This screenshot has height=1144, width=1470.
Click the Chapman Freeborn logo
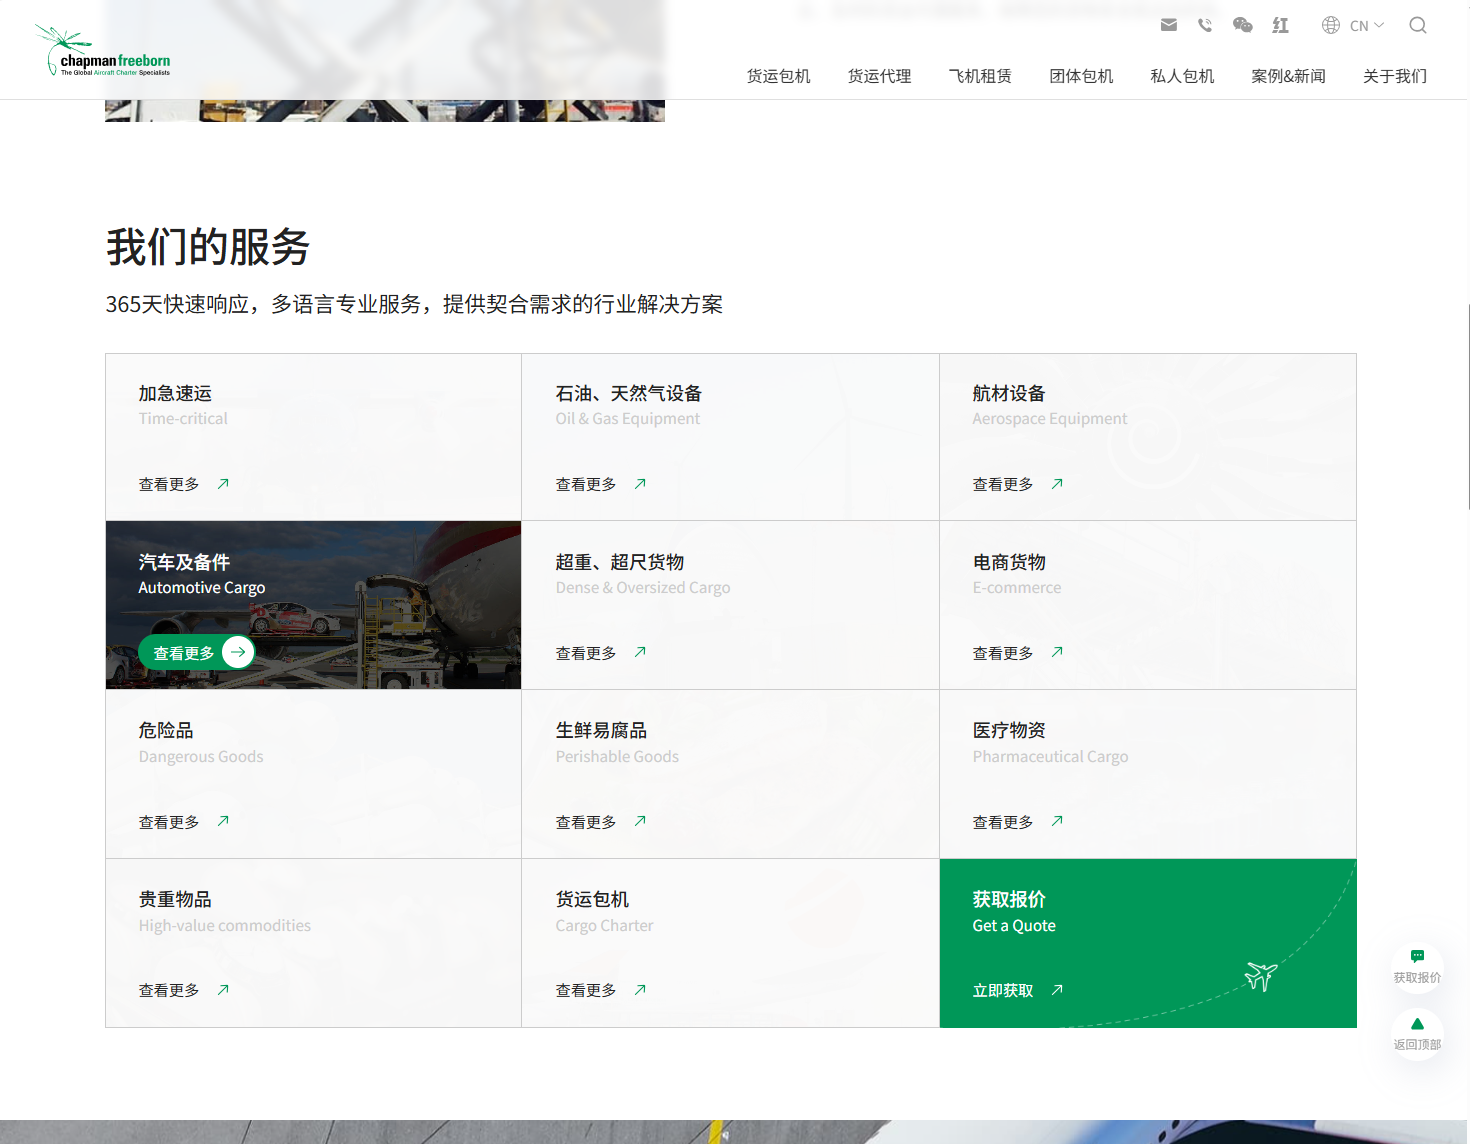coord(104,52)
